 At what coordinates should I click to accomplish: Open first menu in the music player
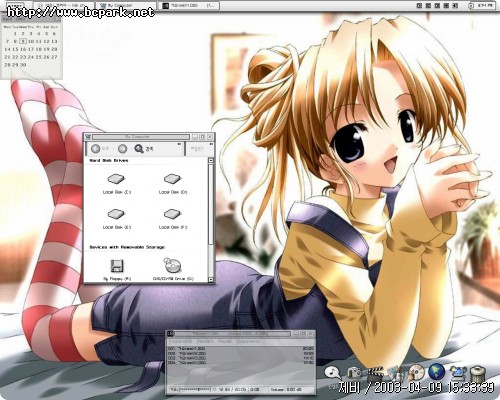pyautogui.click(x=180, y=342)
